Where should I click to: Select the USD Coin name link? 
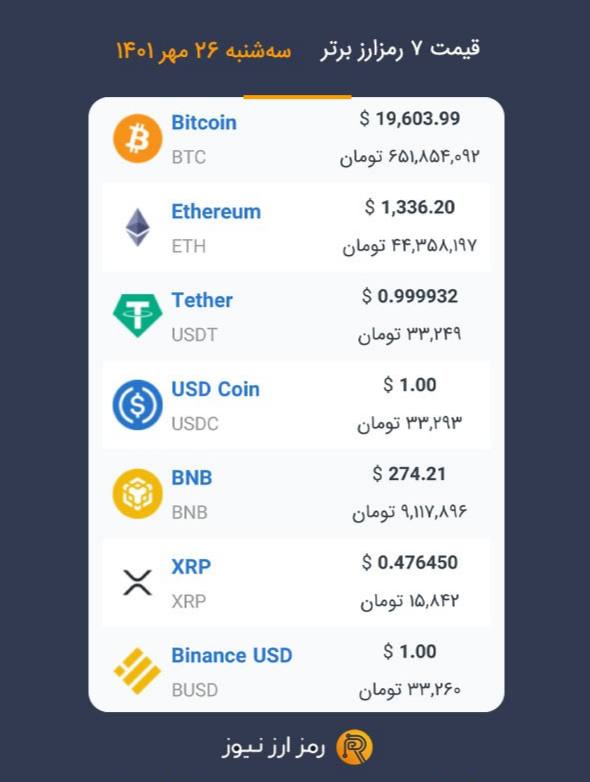[x=215, y=389]
